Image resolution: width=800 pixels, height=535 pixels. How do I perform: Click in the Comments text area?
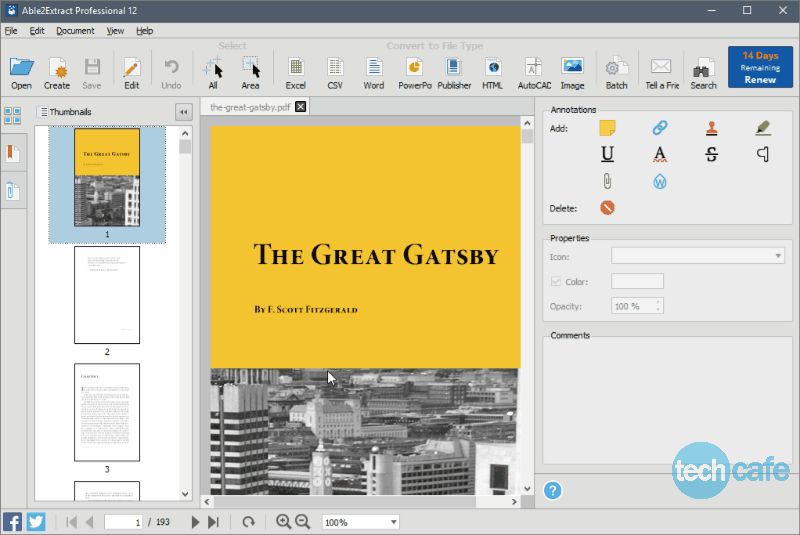(x=667, y=401)
